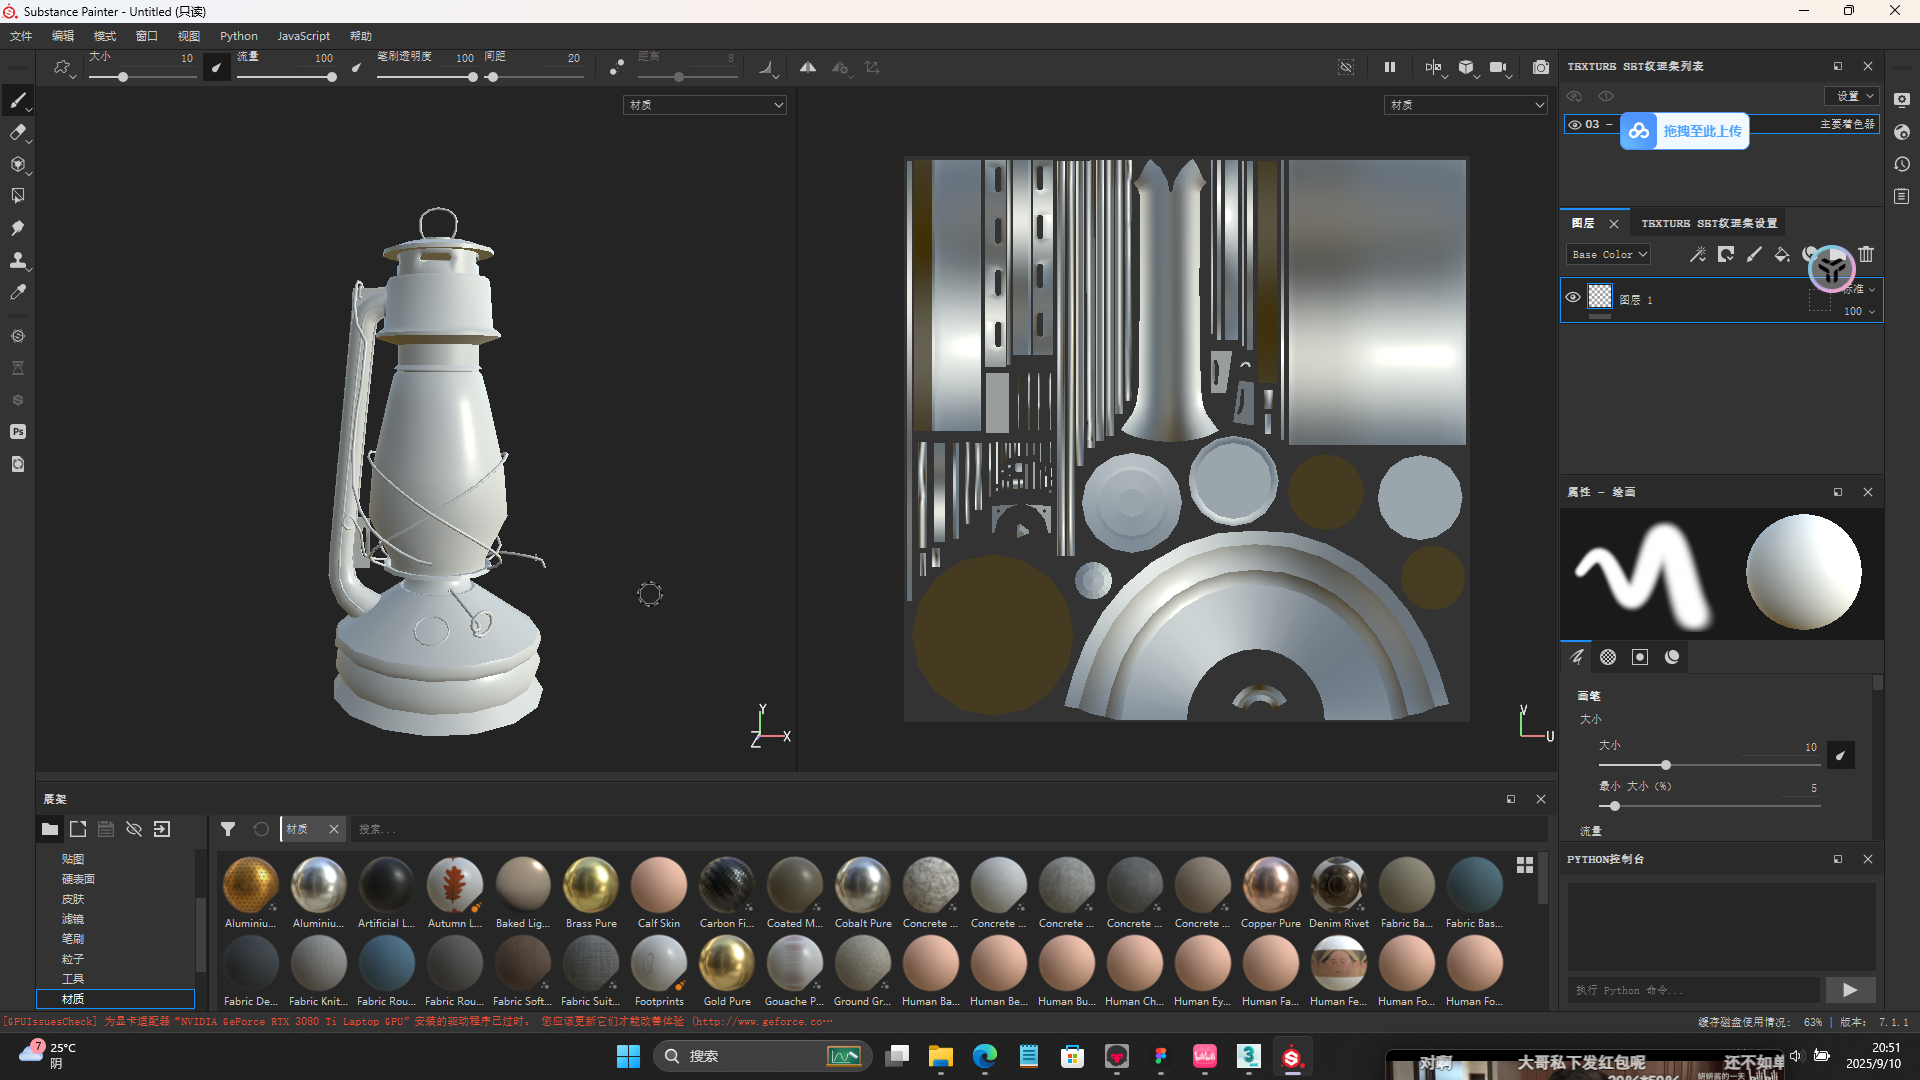Viewport: 1920px width, 1080px height.
Task: Choose the Smudge tool
Action: (17, 228)
